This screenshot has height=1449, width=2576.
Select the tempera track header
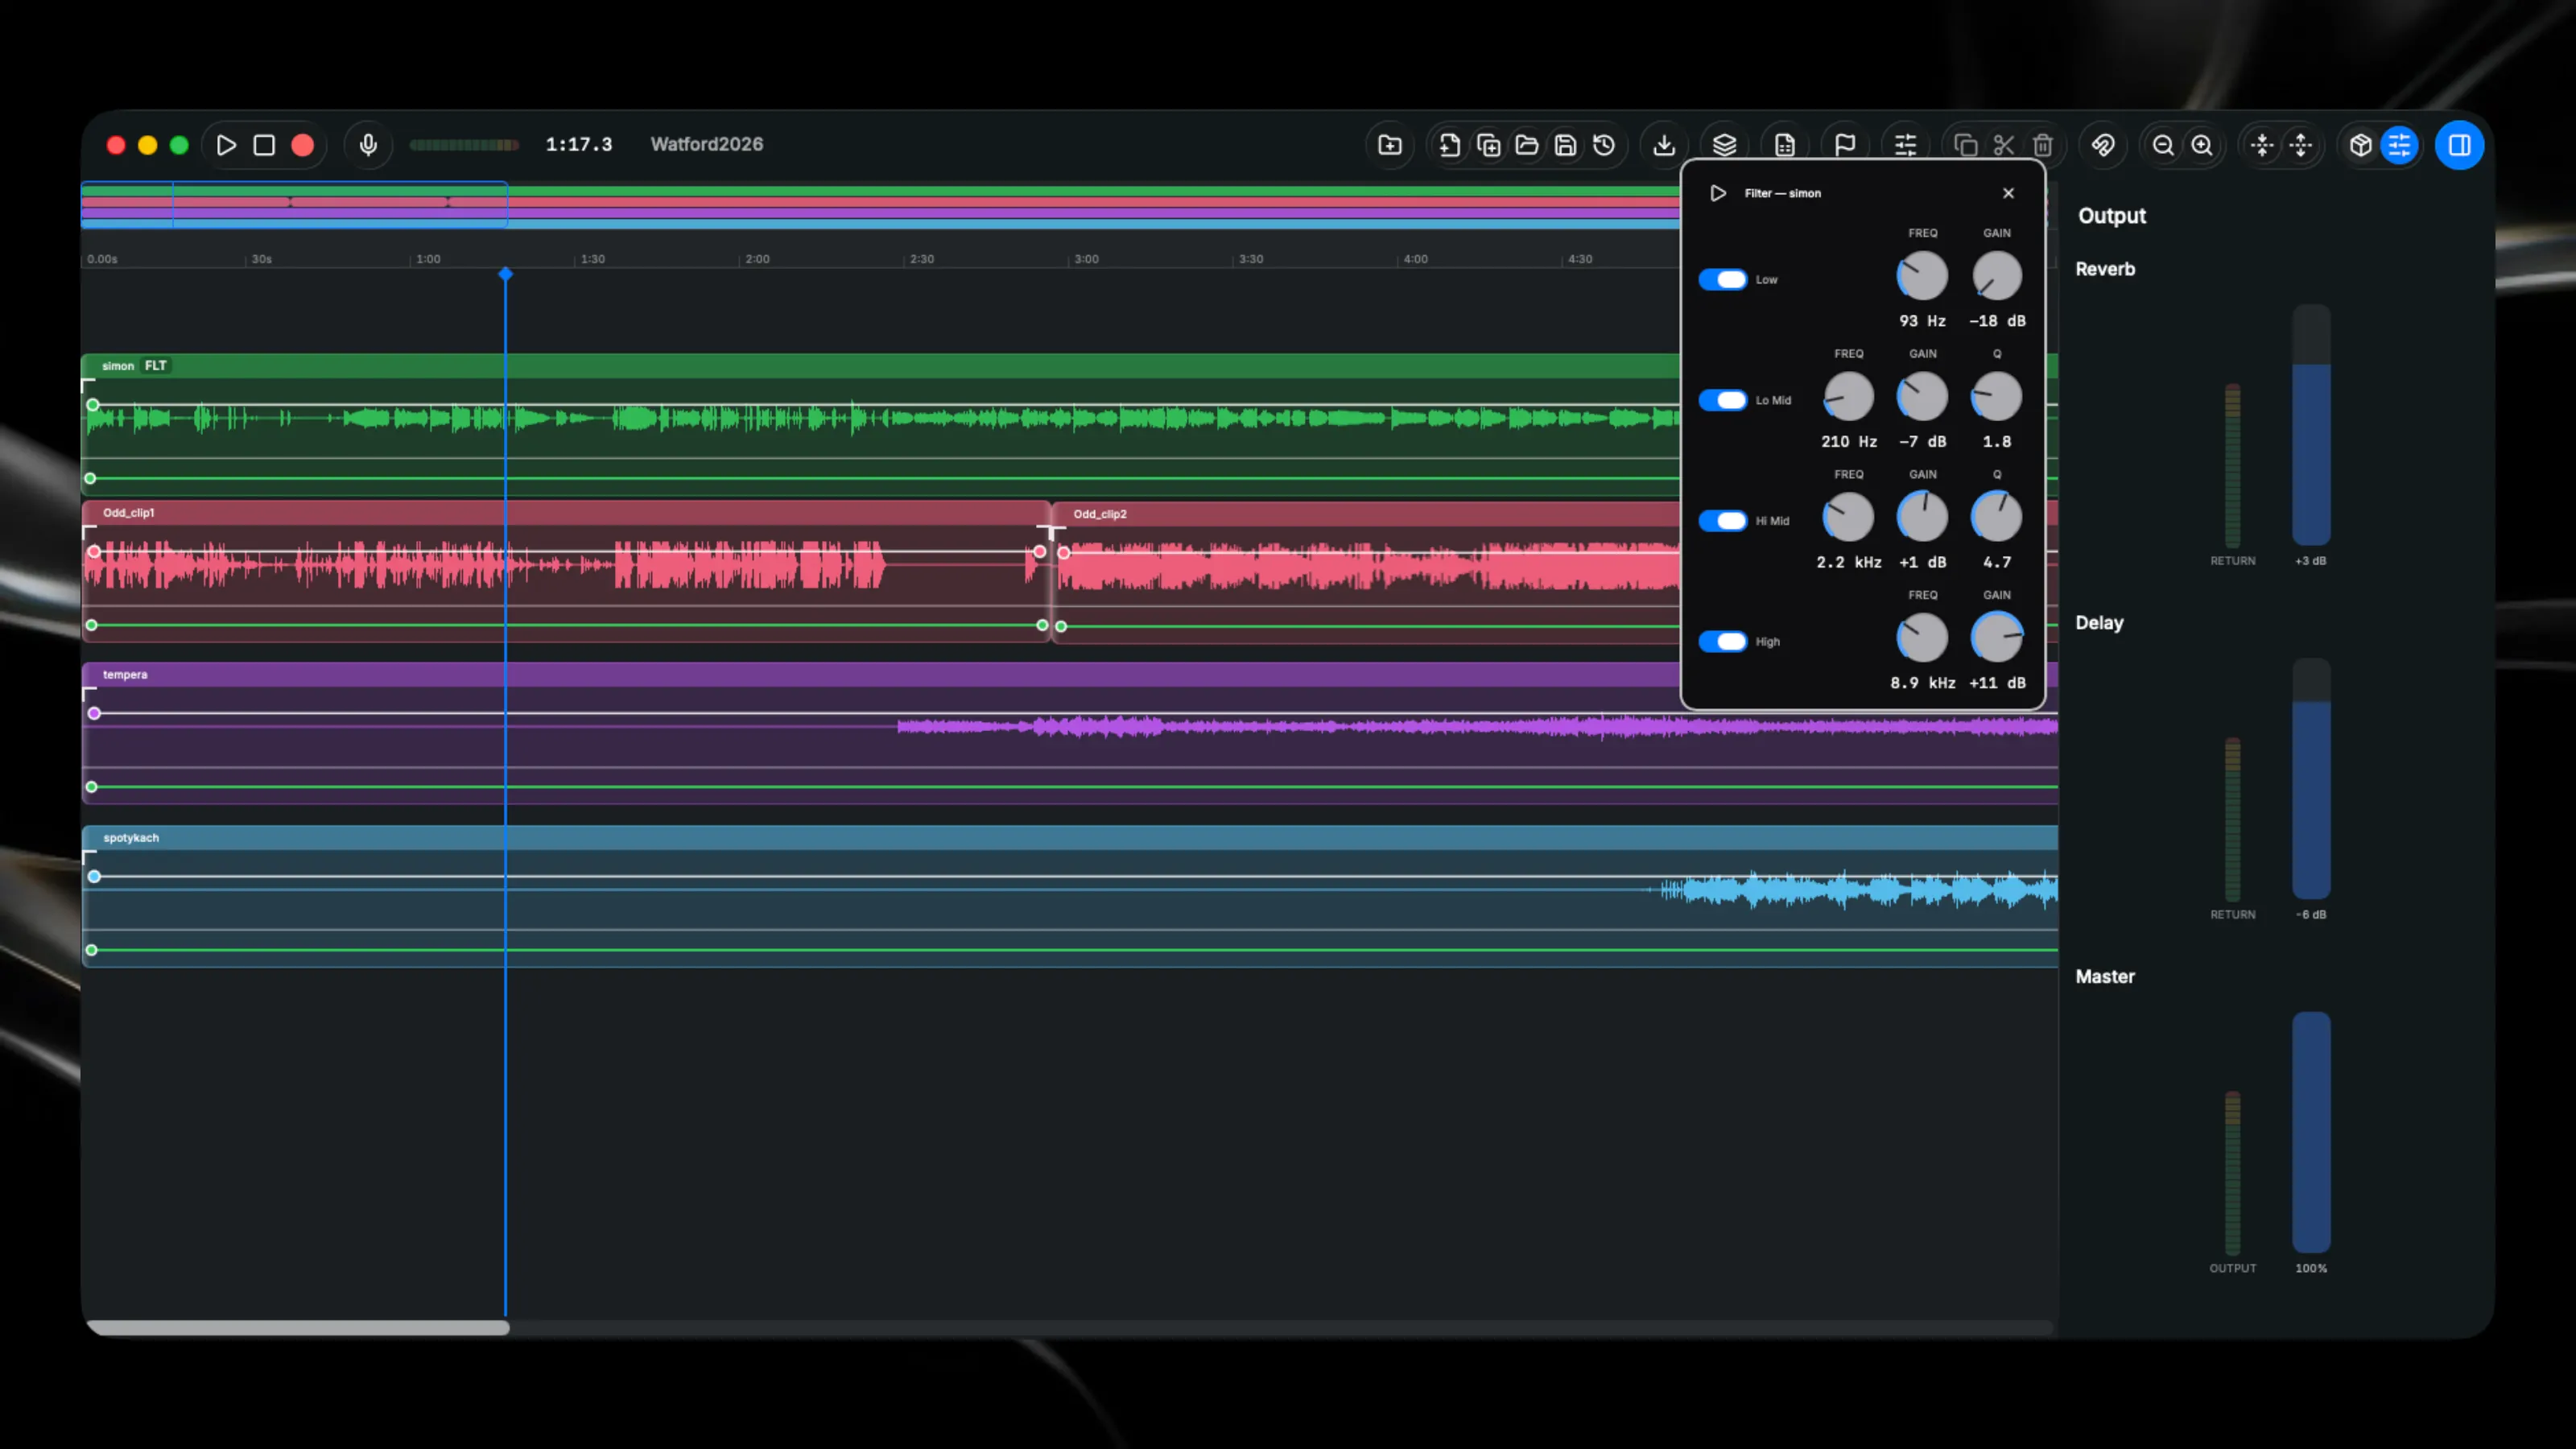pyautogui.click(x=880, y=675)
